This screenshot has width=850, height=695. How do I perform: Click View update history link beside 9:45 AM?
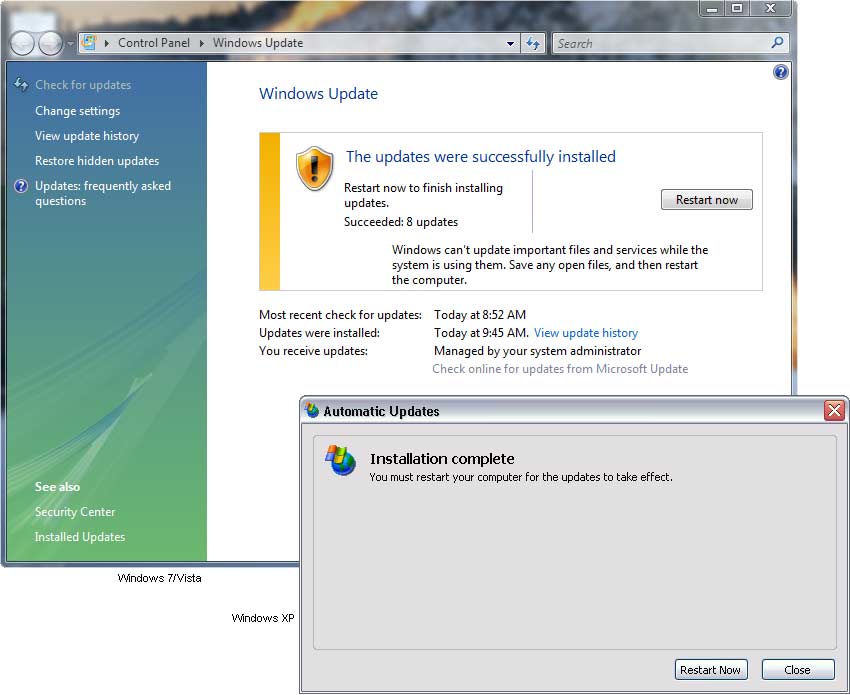pos(586,333)
